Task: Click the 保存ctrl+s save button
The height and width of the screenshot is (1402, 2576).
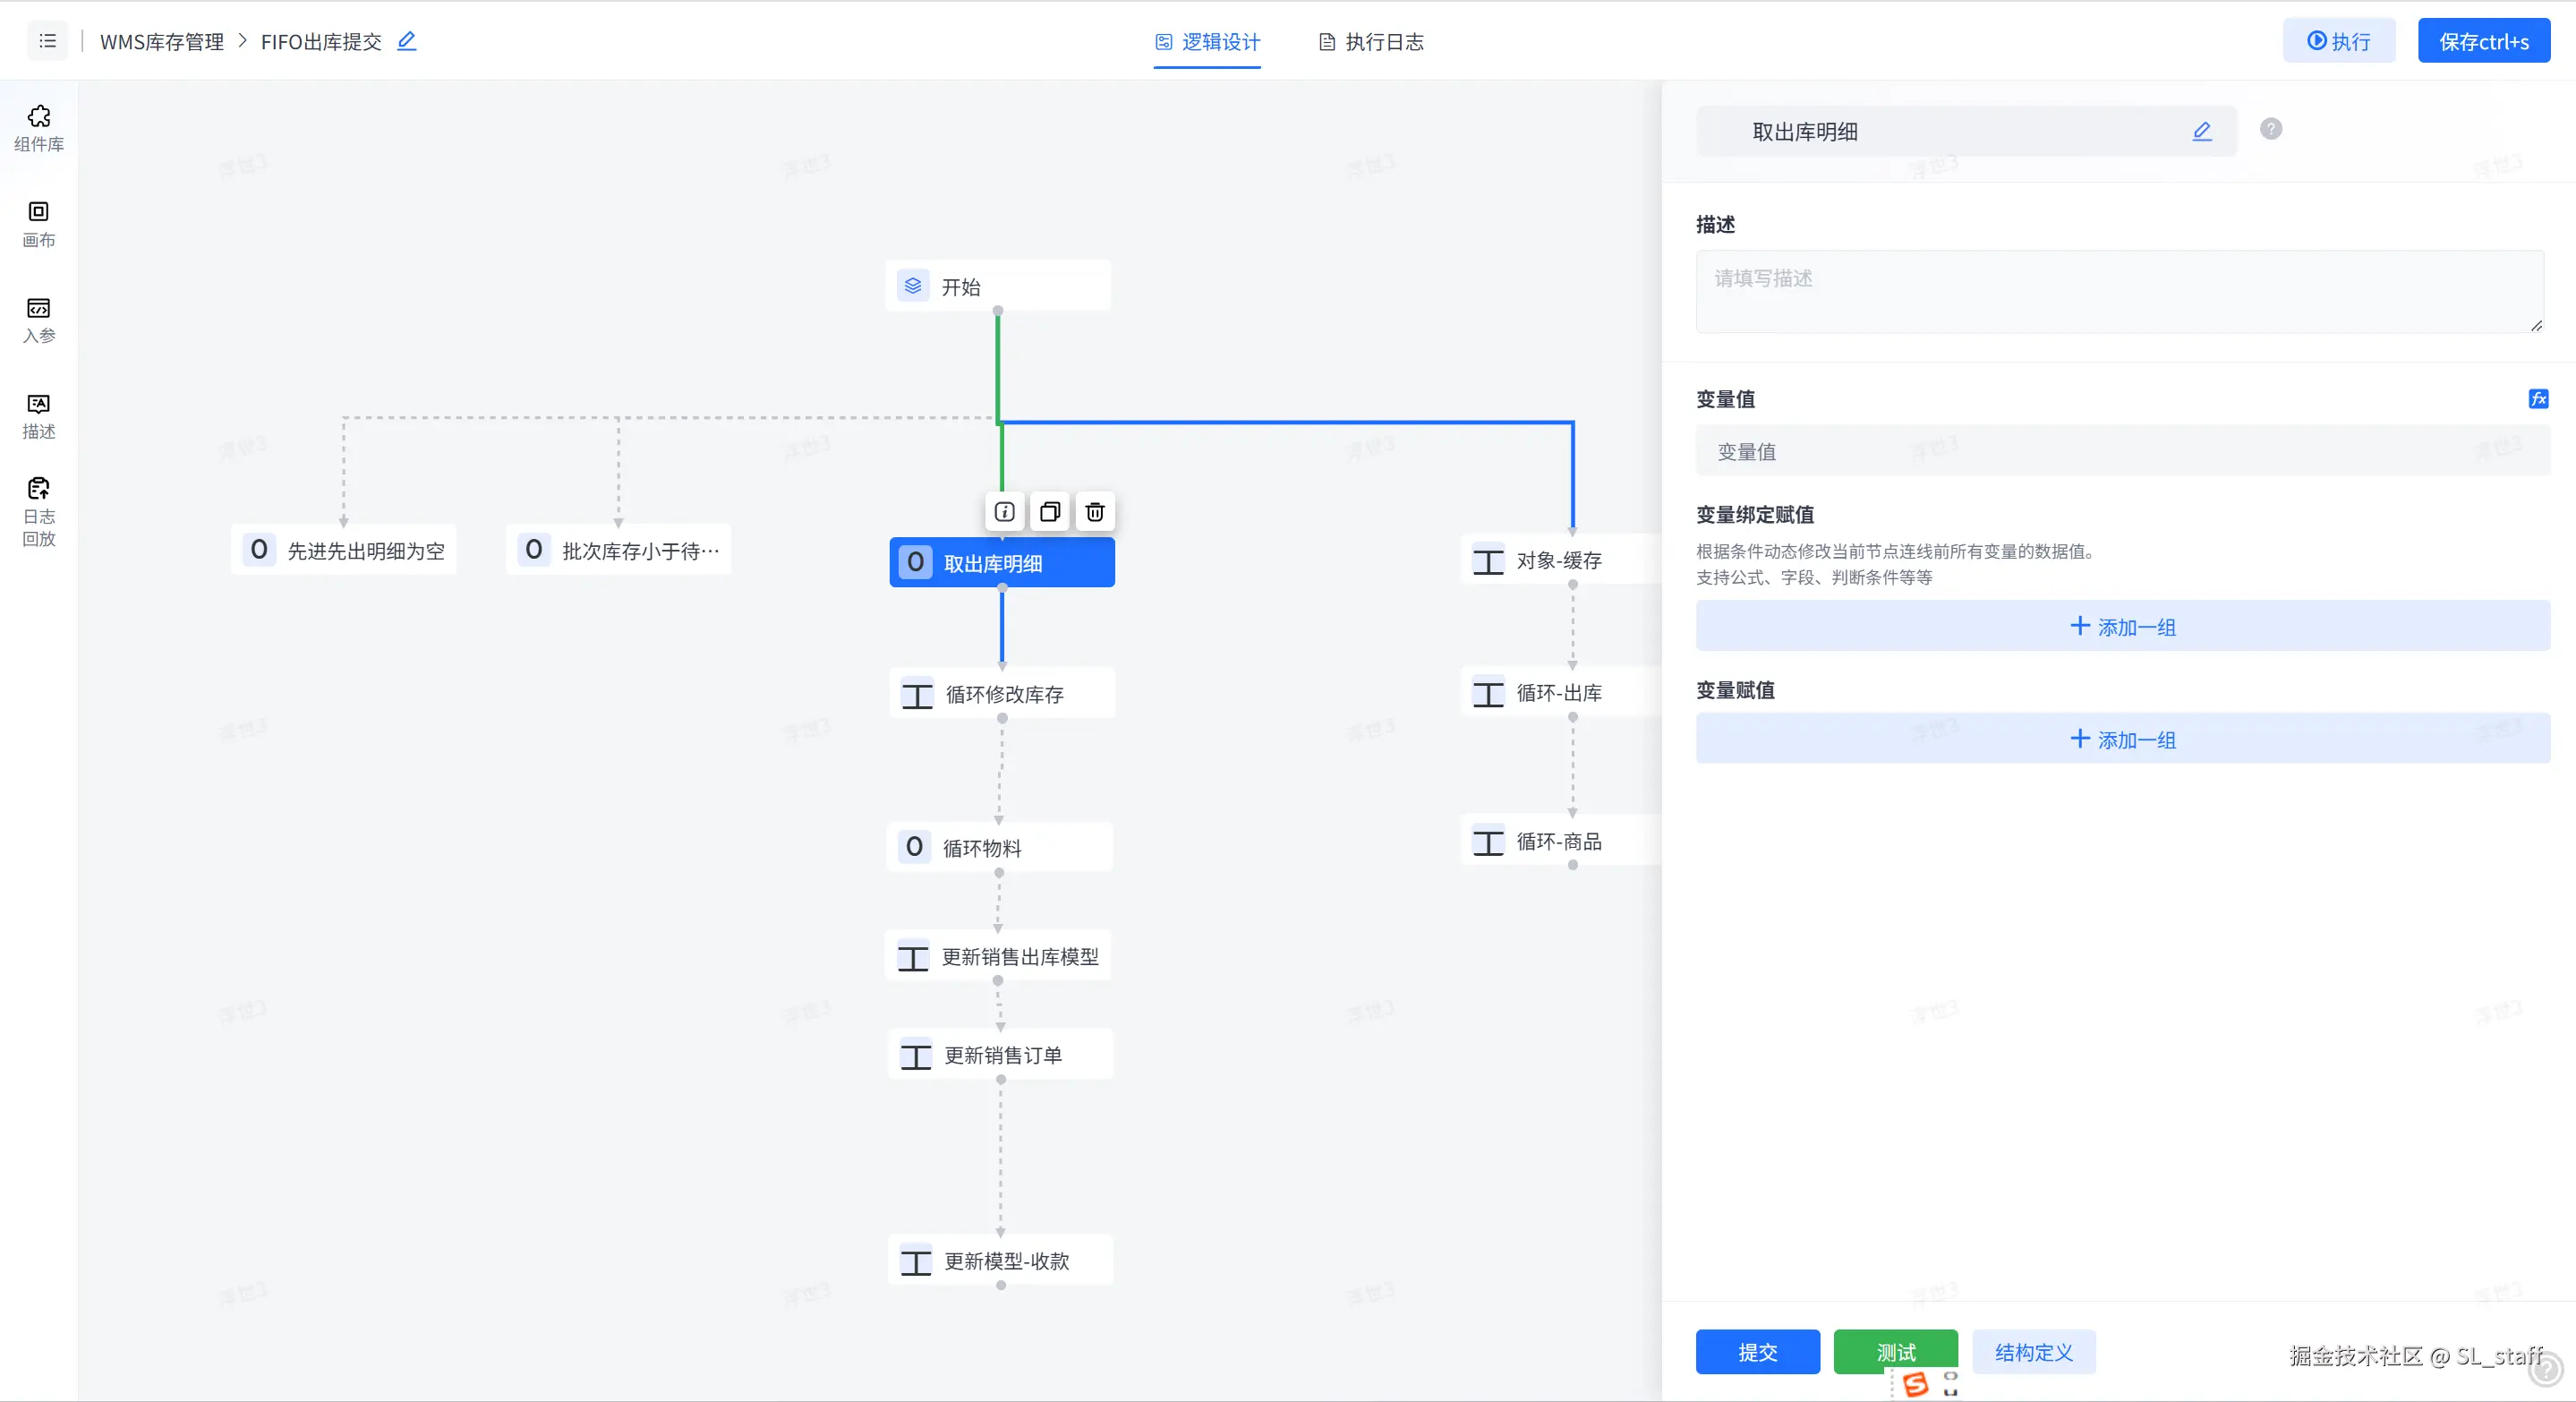Action: [2483, 41]
